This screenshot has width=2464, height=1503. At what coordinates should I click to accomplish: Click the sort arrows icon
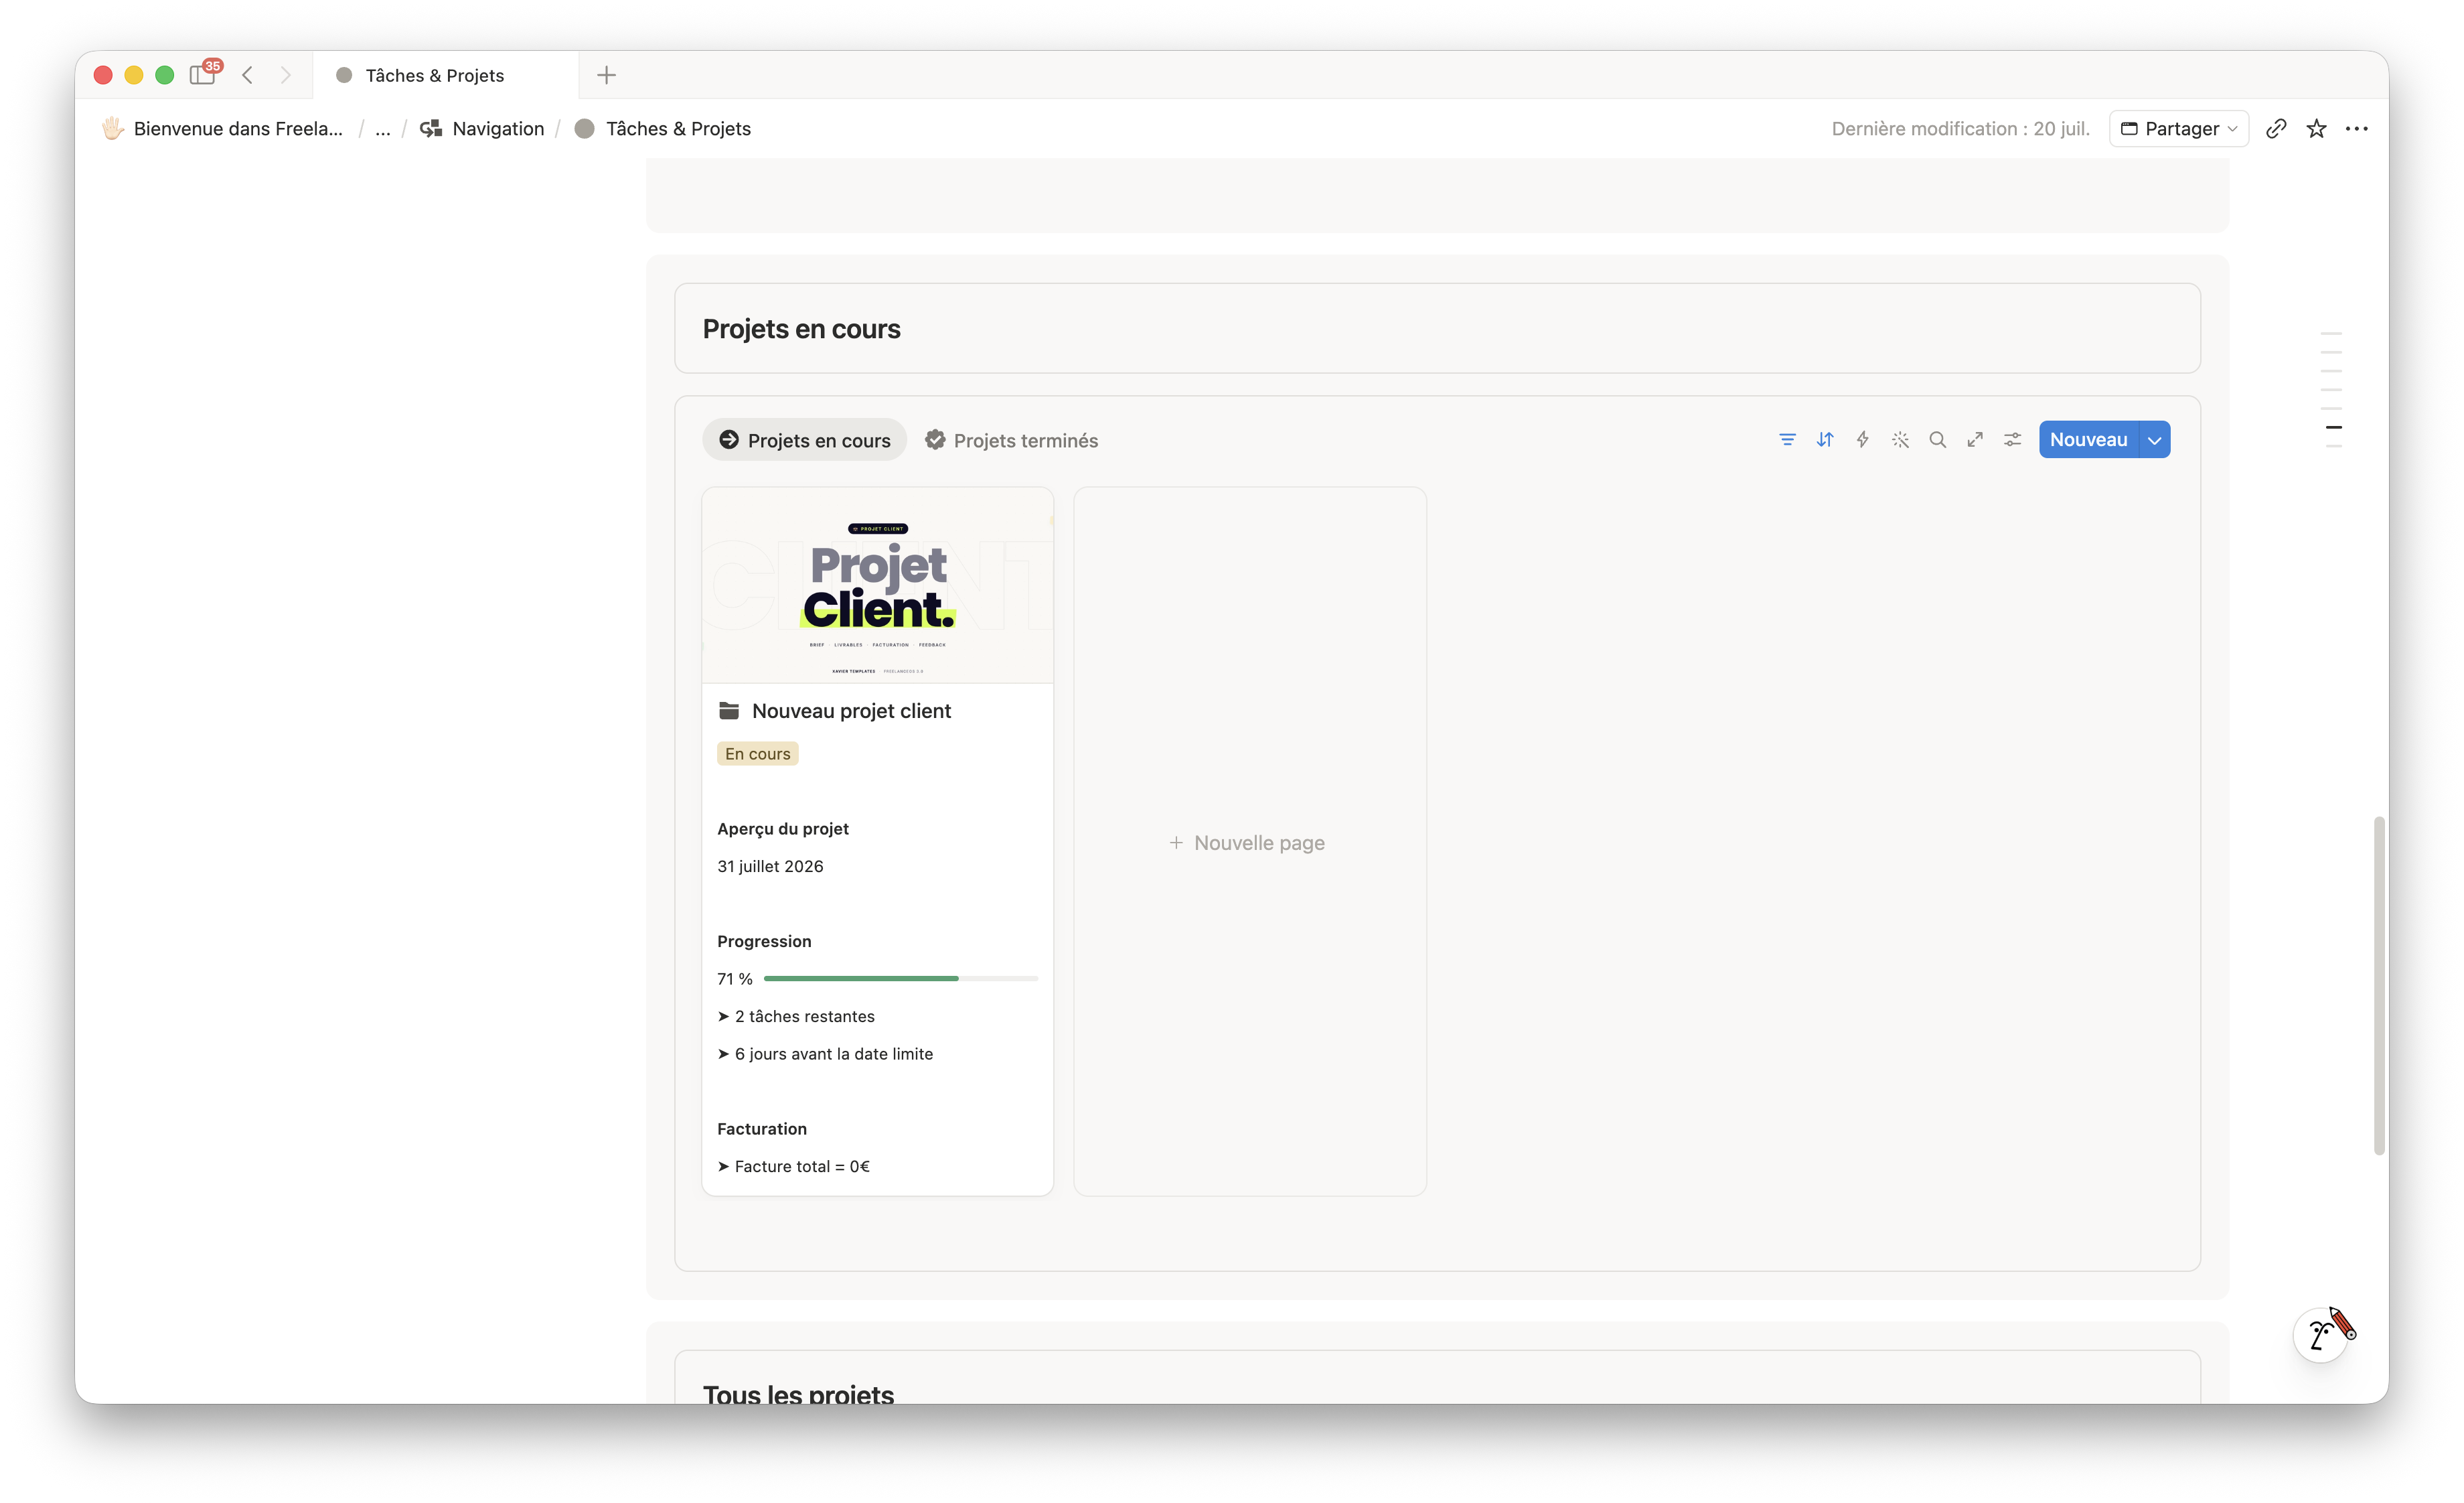pos(1825,440)
